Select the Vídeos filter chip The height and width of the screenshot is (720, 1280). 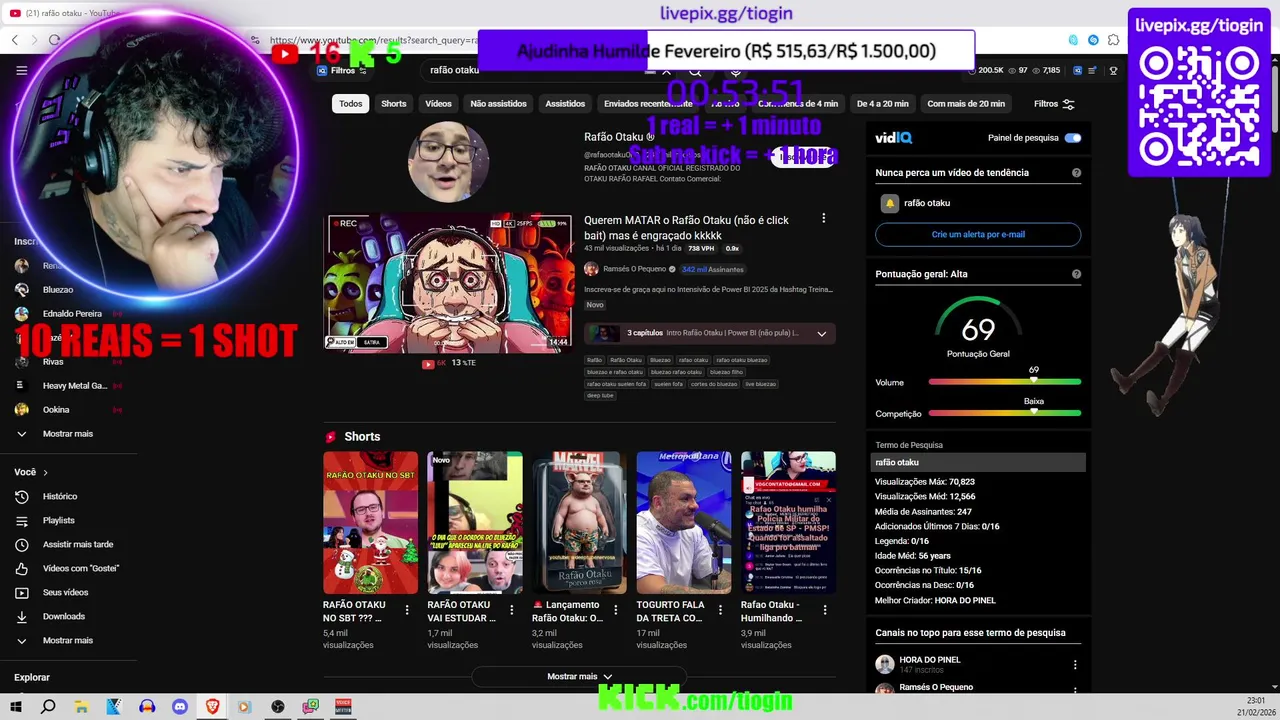438,104
